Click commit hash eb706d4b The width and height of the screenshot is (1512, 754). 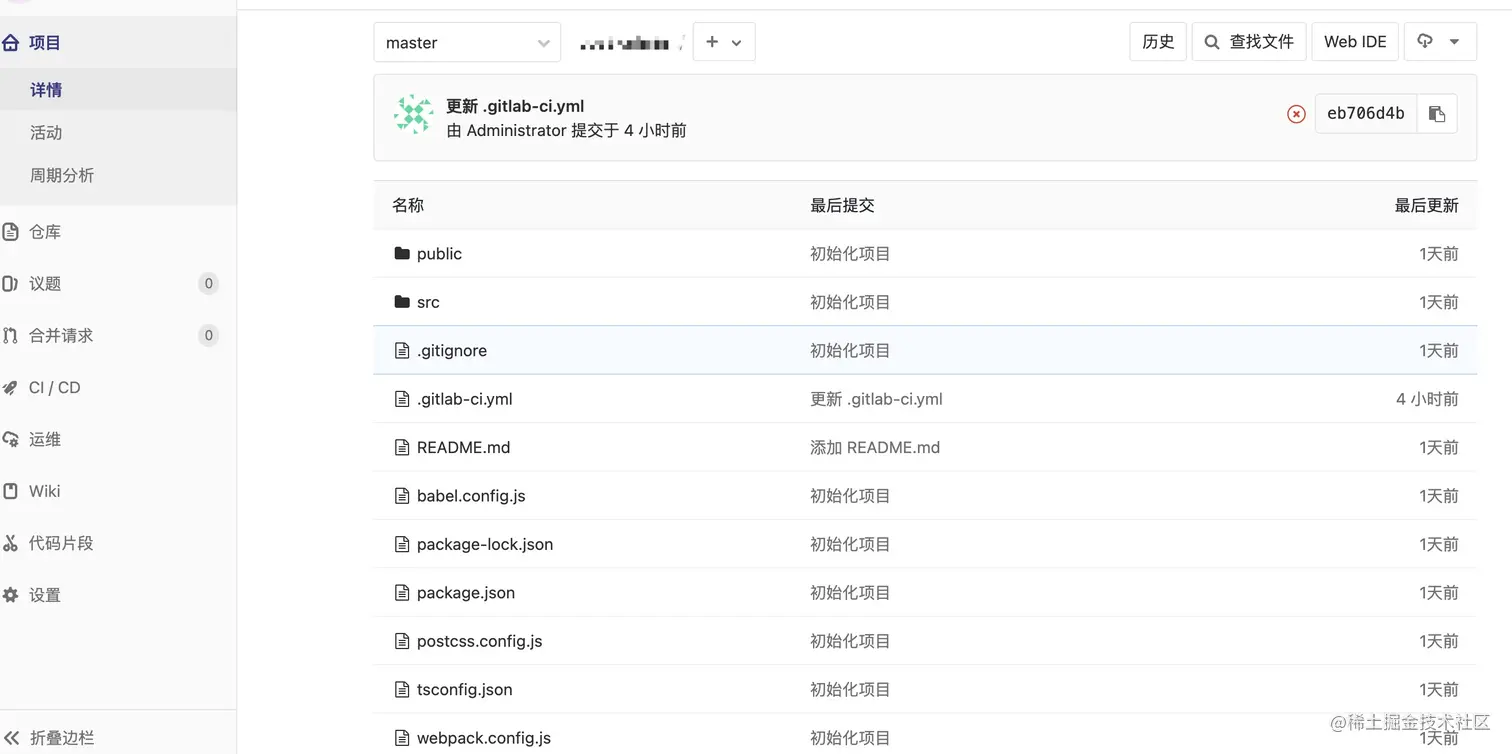click(1365, 114)
